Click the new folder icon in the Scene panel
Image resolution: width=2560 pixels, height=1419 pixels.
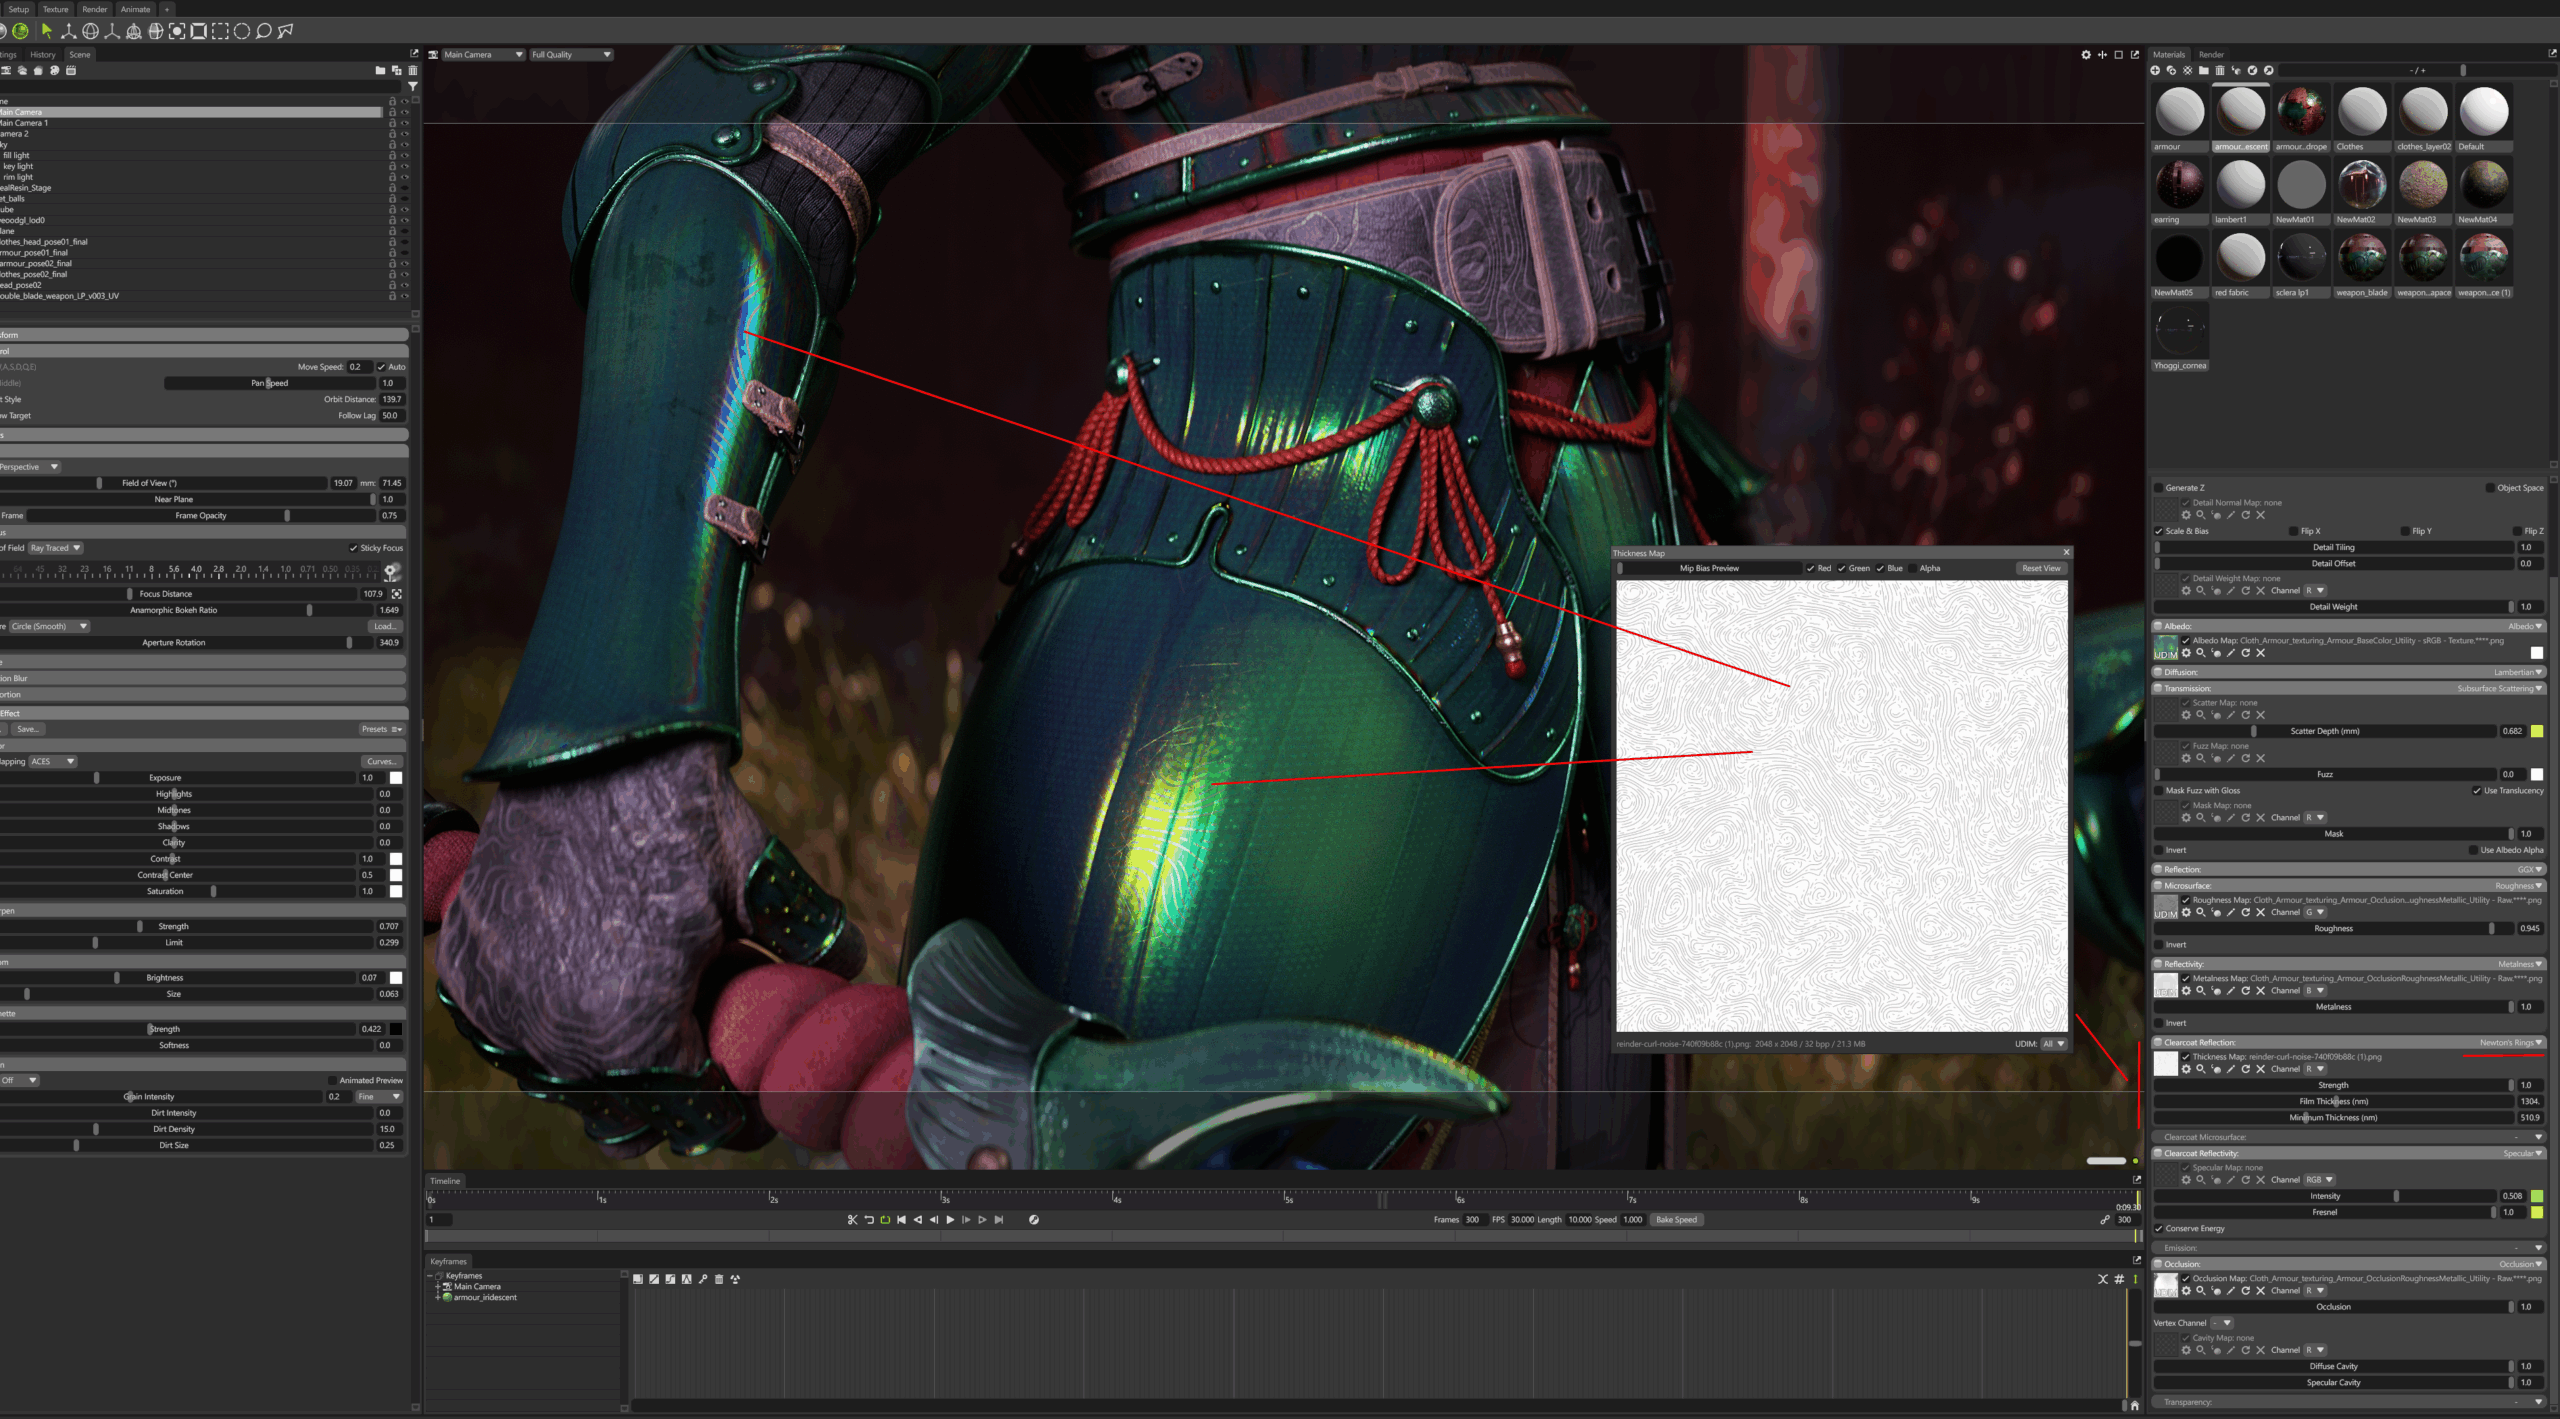pos(380,71)
